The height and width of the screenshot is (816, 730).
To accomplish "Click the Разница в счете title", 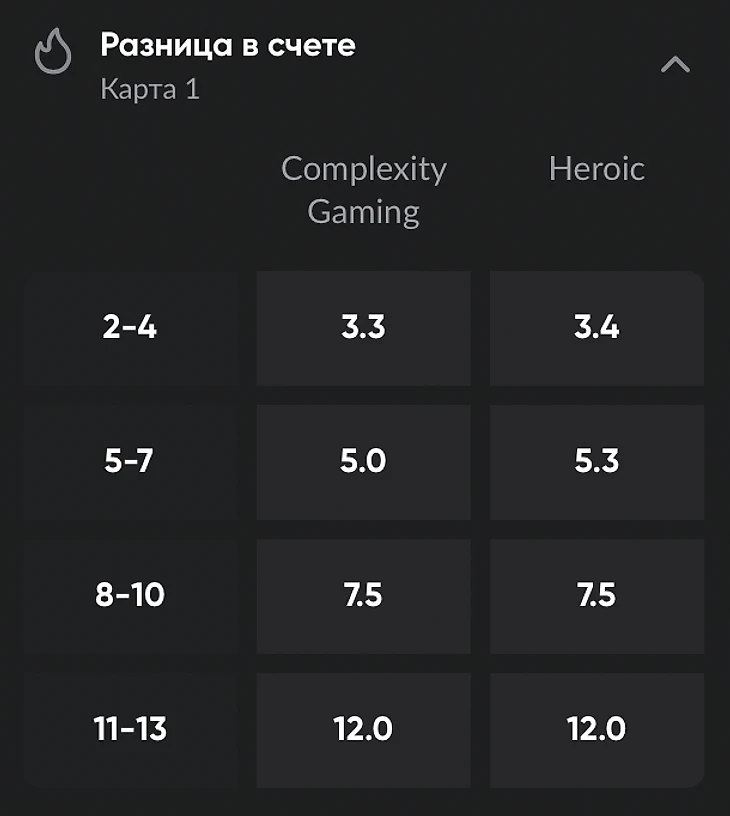I will [227, 45].
